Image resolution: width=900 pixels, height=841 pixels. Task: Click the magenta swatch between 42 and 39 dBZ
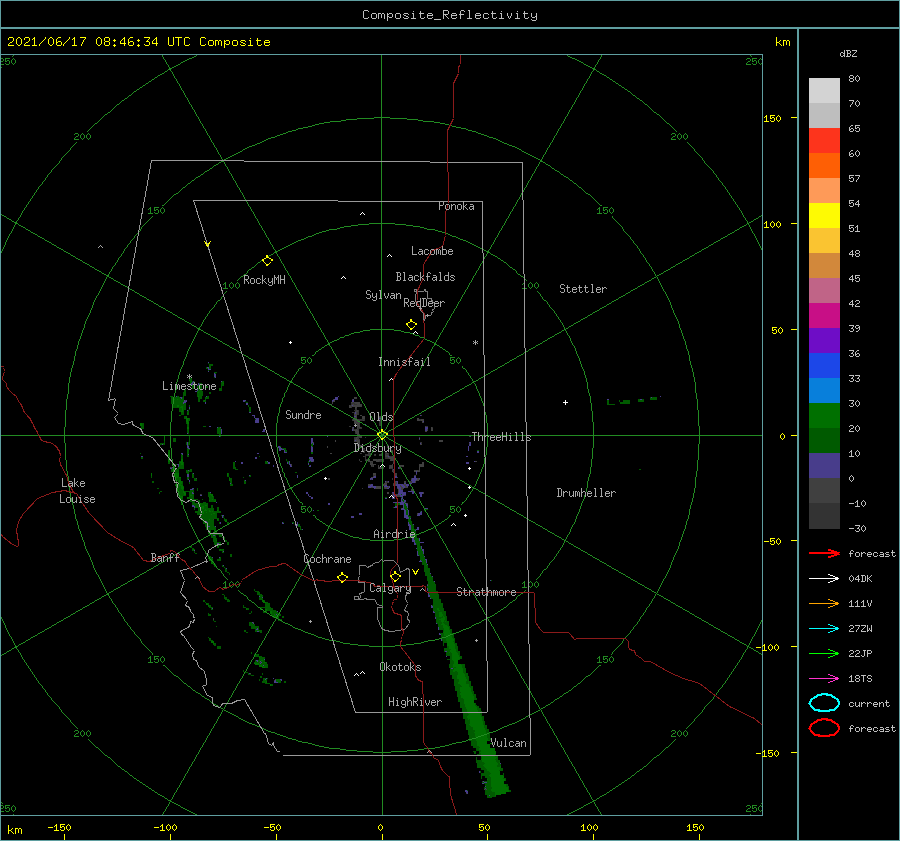(824, 316)
